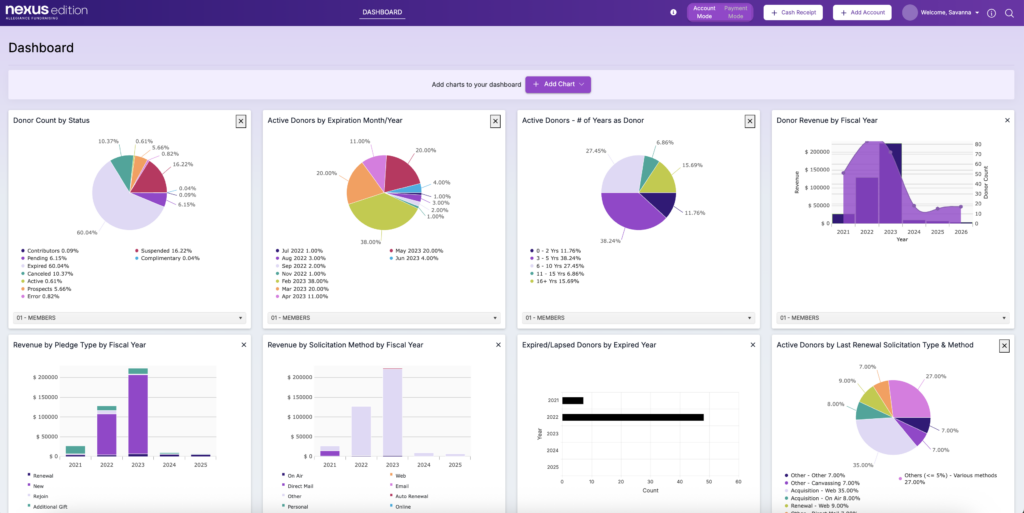
Task: Switch to Payment Mode
Action: pyautogui.click(x=735, y=12)
